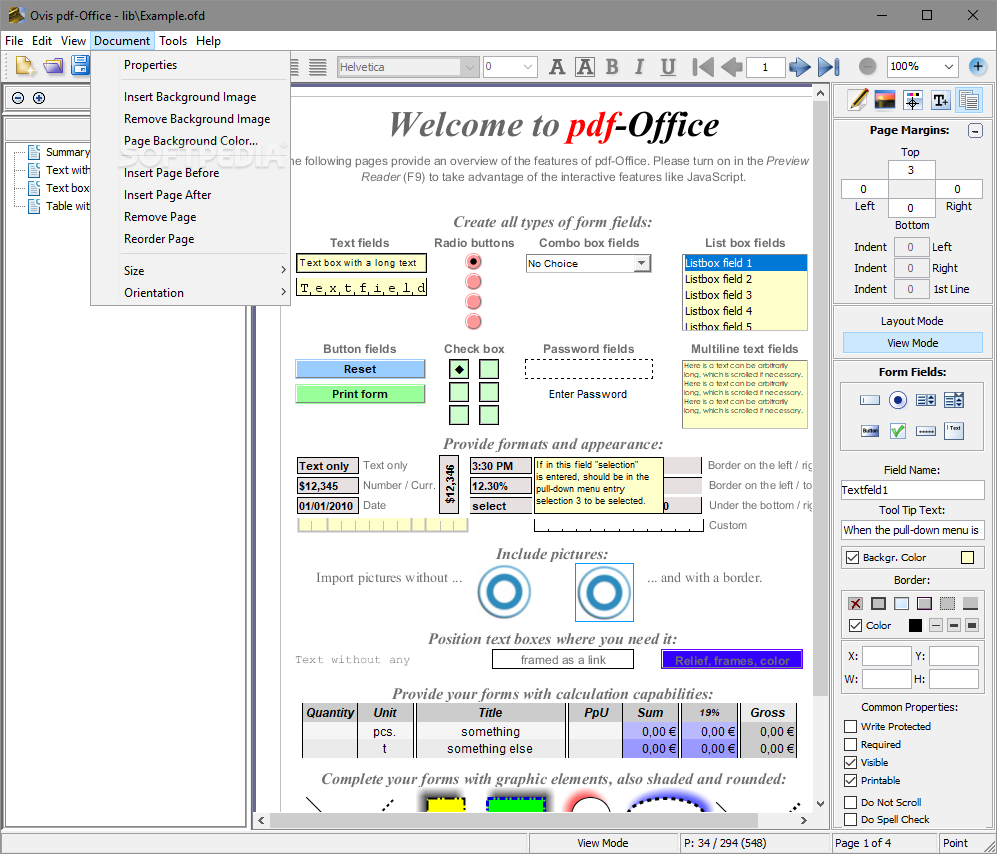Uncheck the Visible checkbox
This screenshot has height=854, width=997.
pyautogui.click(x=851, y=762)
